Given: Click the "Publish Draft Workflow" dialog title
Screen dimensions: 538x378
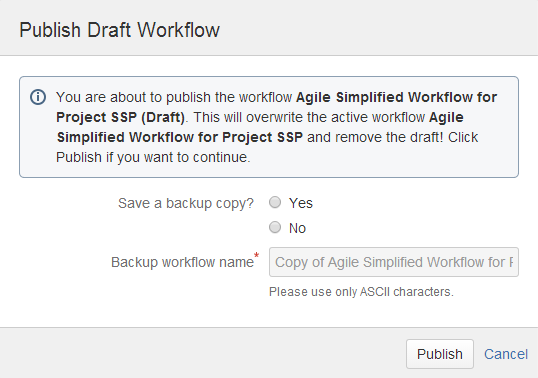Looking at the screenshot, I should [119, 30].
